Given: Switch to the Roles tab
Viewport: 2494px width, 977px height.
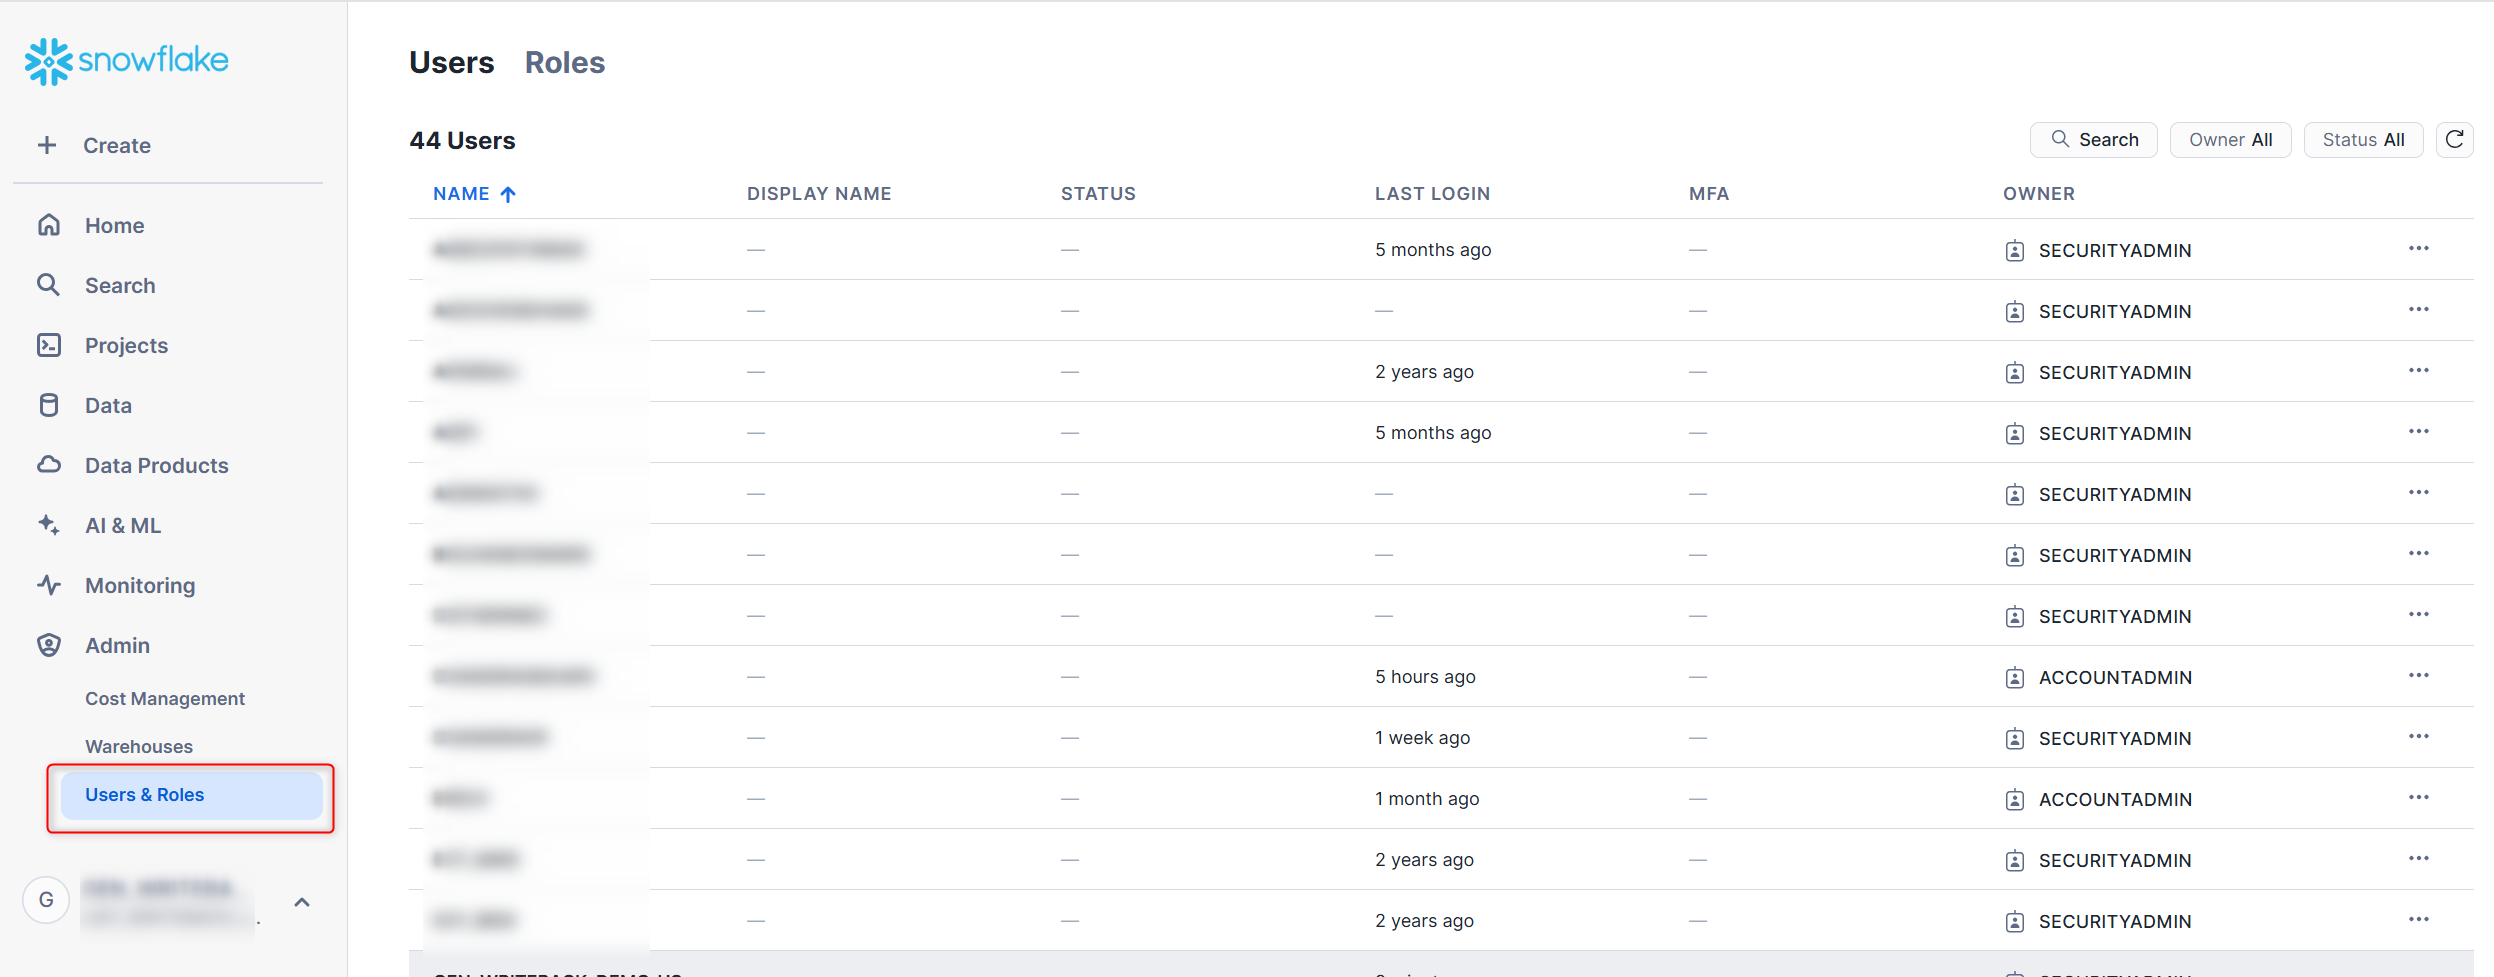Looking at the screenshot, I should [565, 63].
